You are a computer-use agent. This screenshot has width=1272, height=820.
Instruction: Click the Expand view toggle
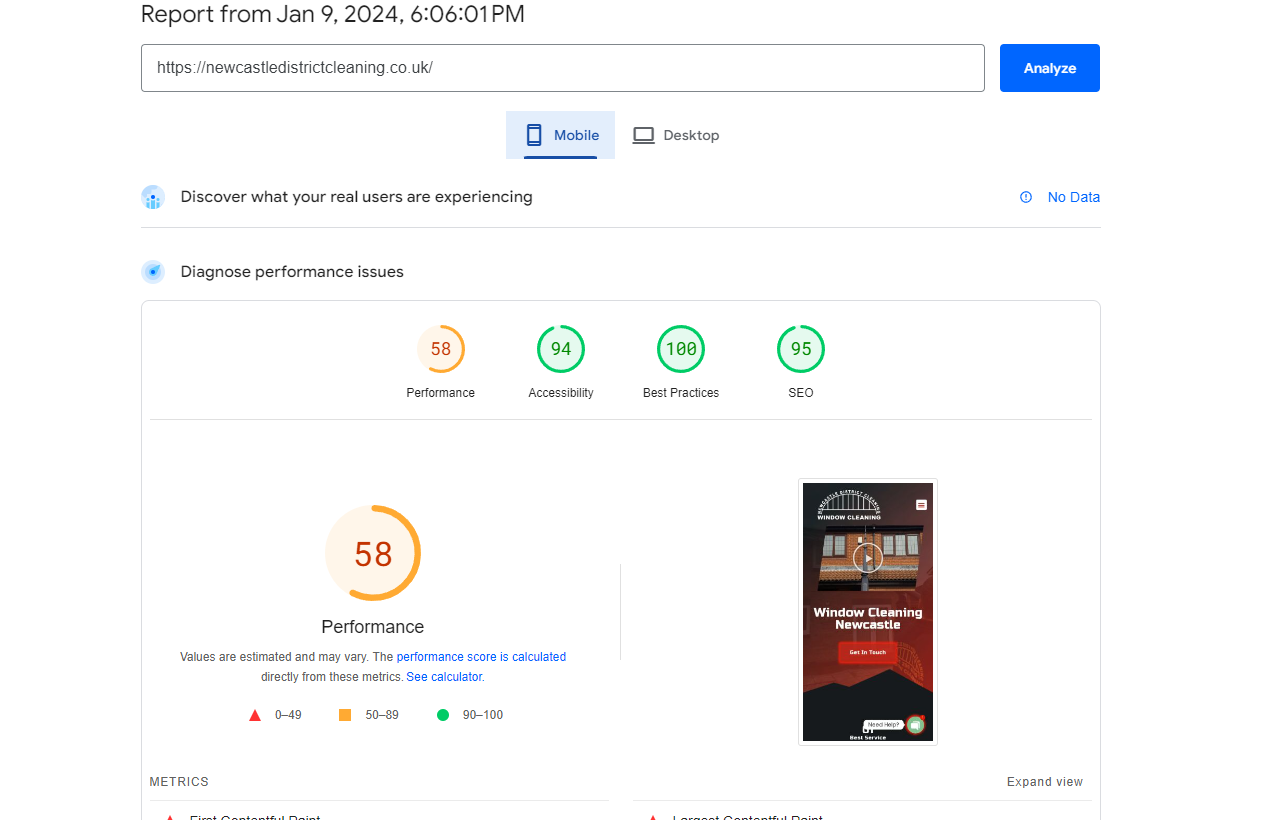(x=1045, y=782)
